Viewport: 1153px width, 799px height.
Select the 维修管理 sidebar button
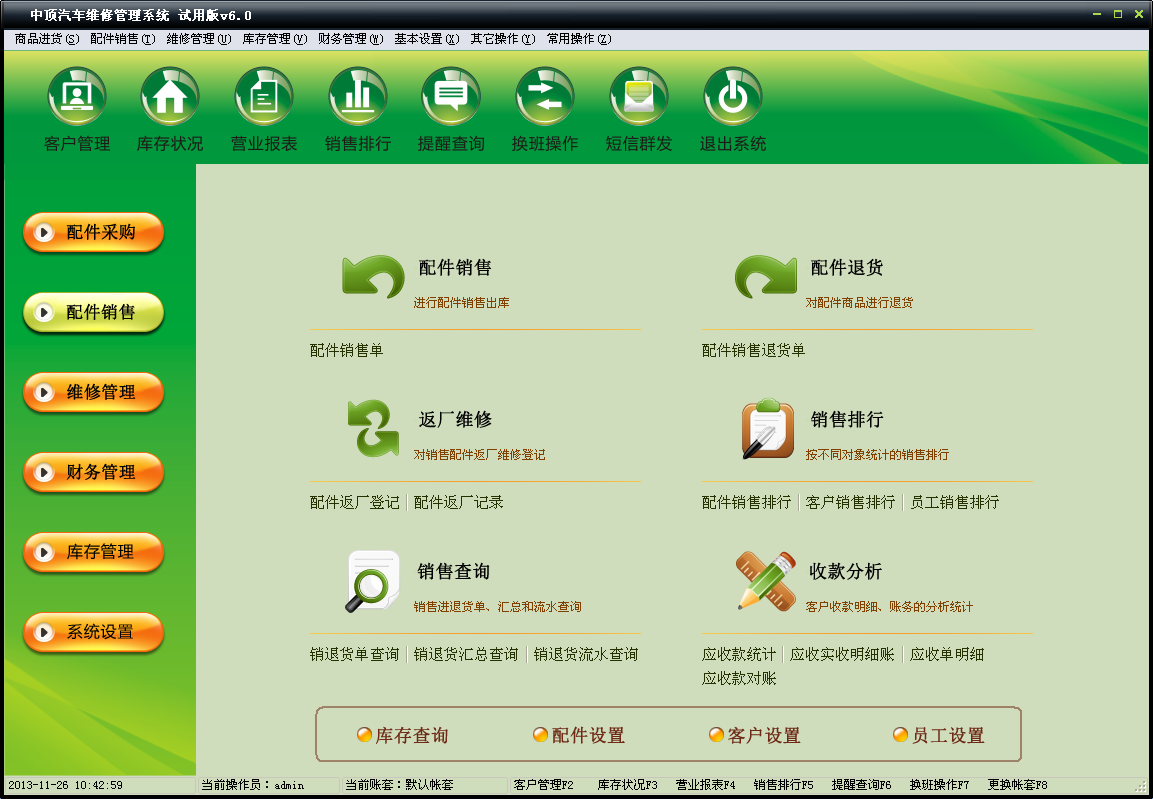(x=93, y=393)
